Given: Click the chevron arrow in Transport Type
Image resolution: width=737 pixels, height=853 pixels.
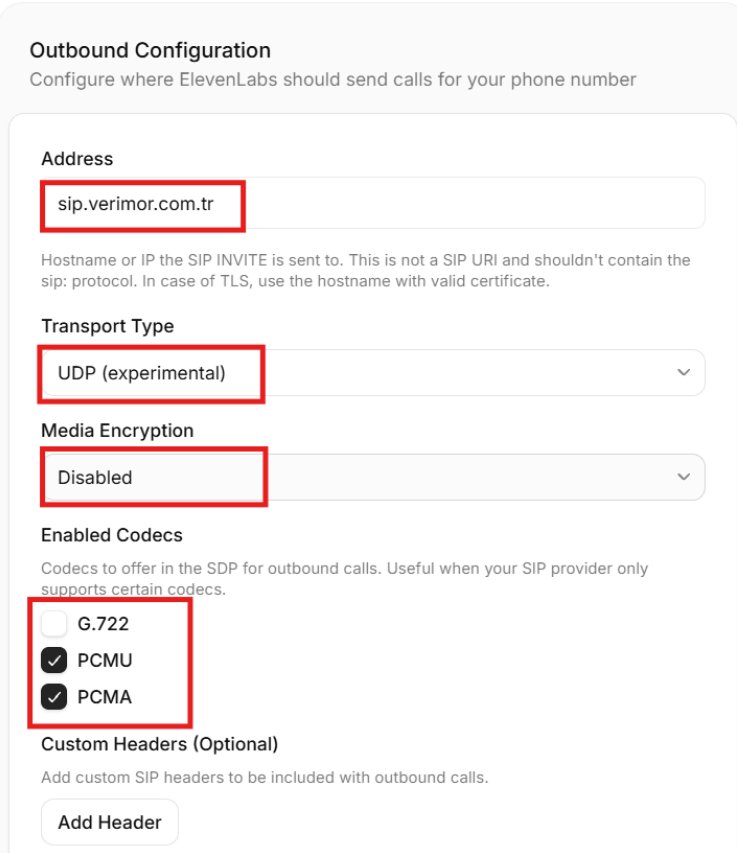Looking at the screenshot, I should pyautogui.click(x=684, y=372).
